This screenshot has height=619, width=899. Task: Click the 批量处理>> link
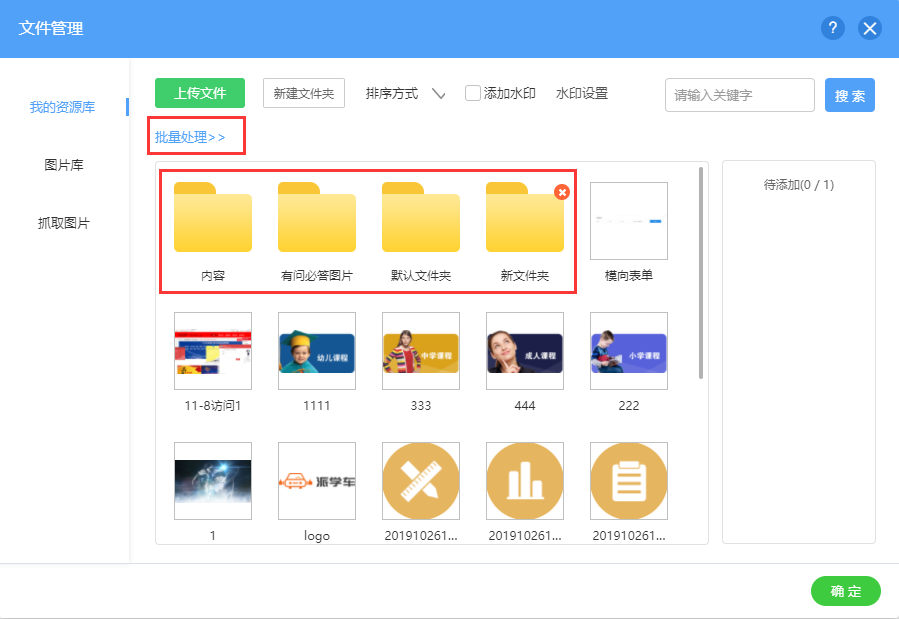[x=190, y=137]
